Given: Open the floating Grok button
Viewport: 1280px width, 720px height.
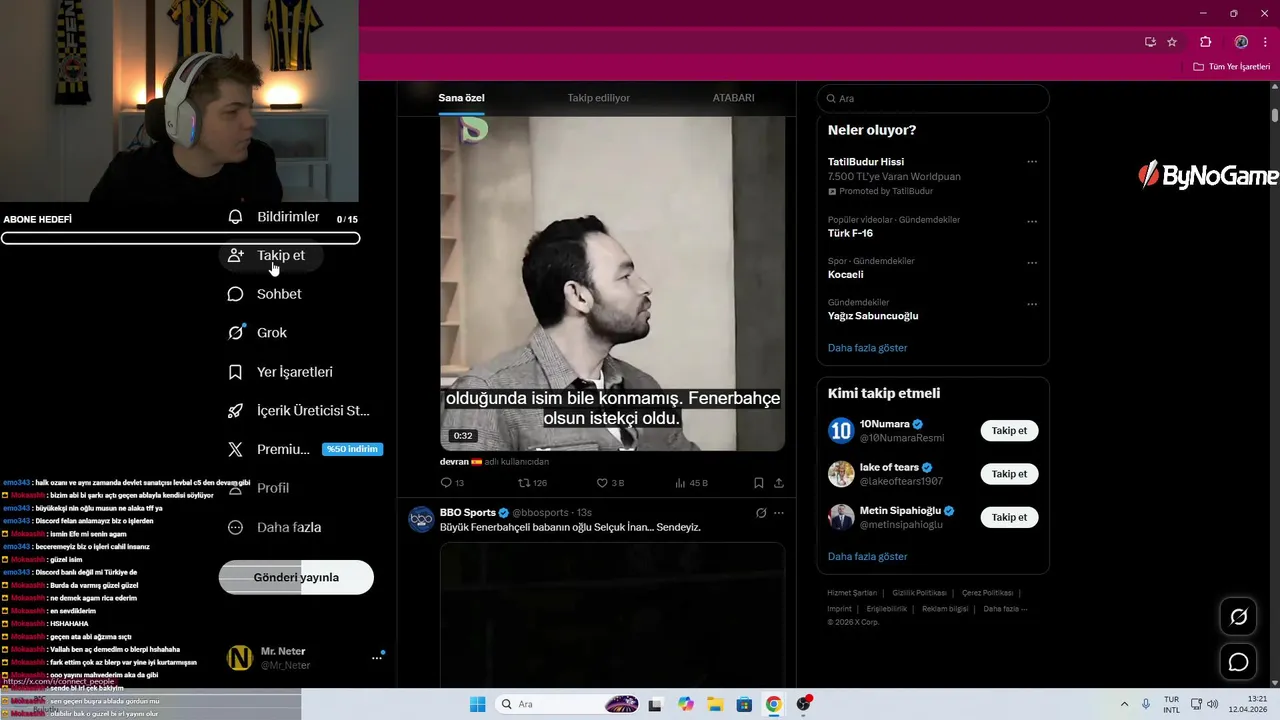Looking at the screenshot, I should tap(1238, 617).
